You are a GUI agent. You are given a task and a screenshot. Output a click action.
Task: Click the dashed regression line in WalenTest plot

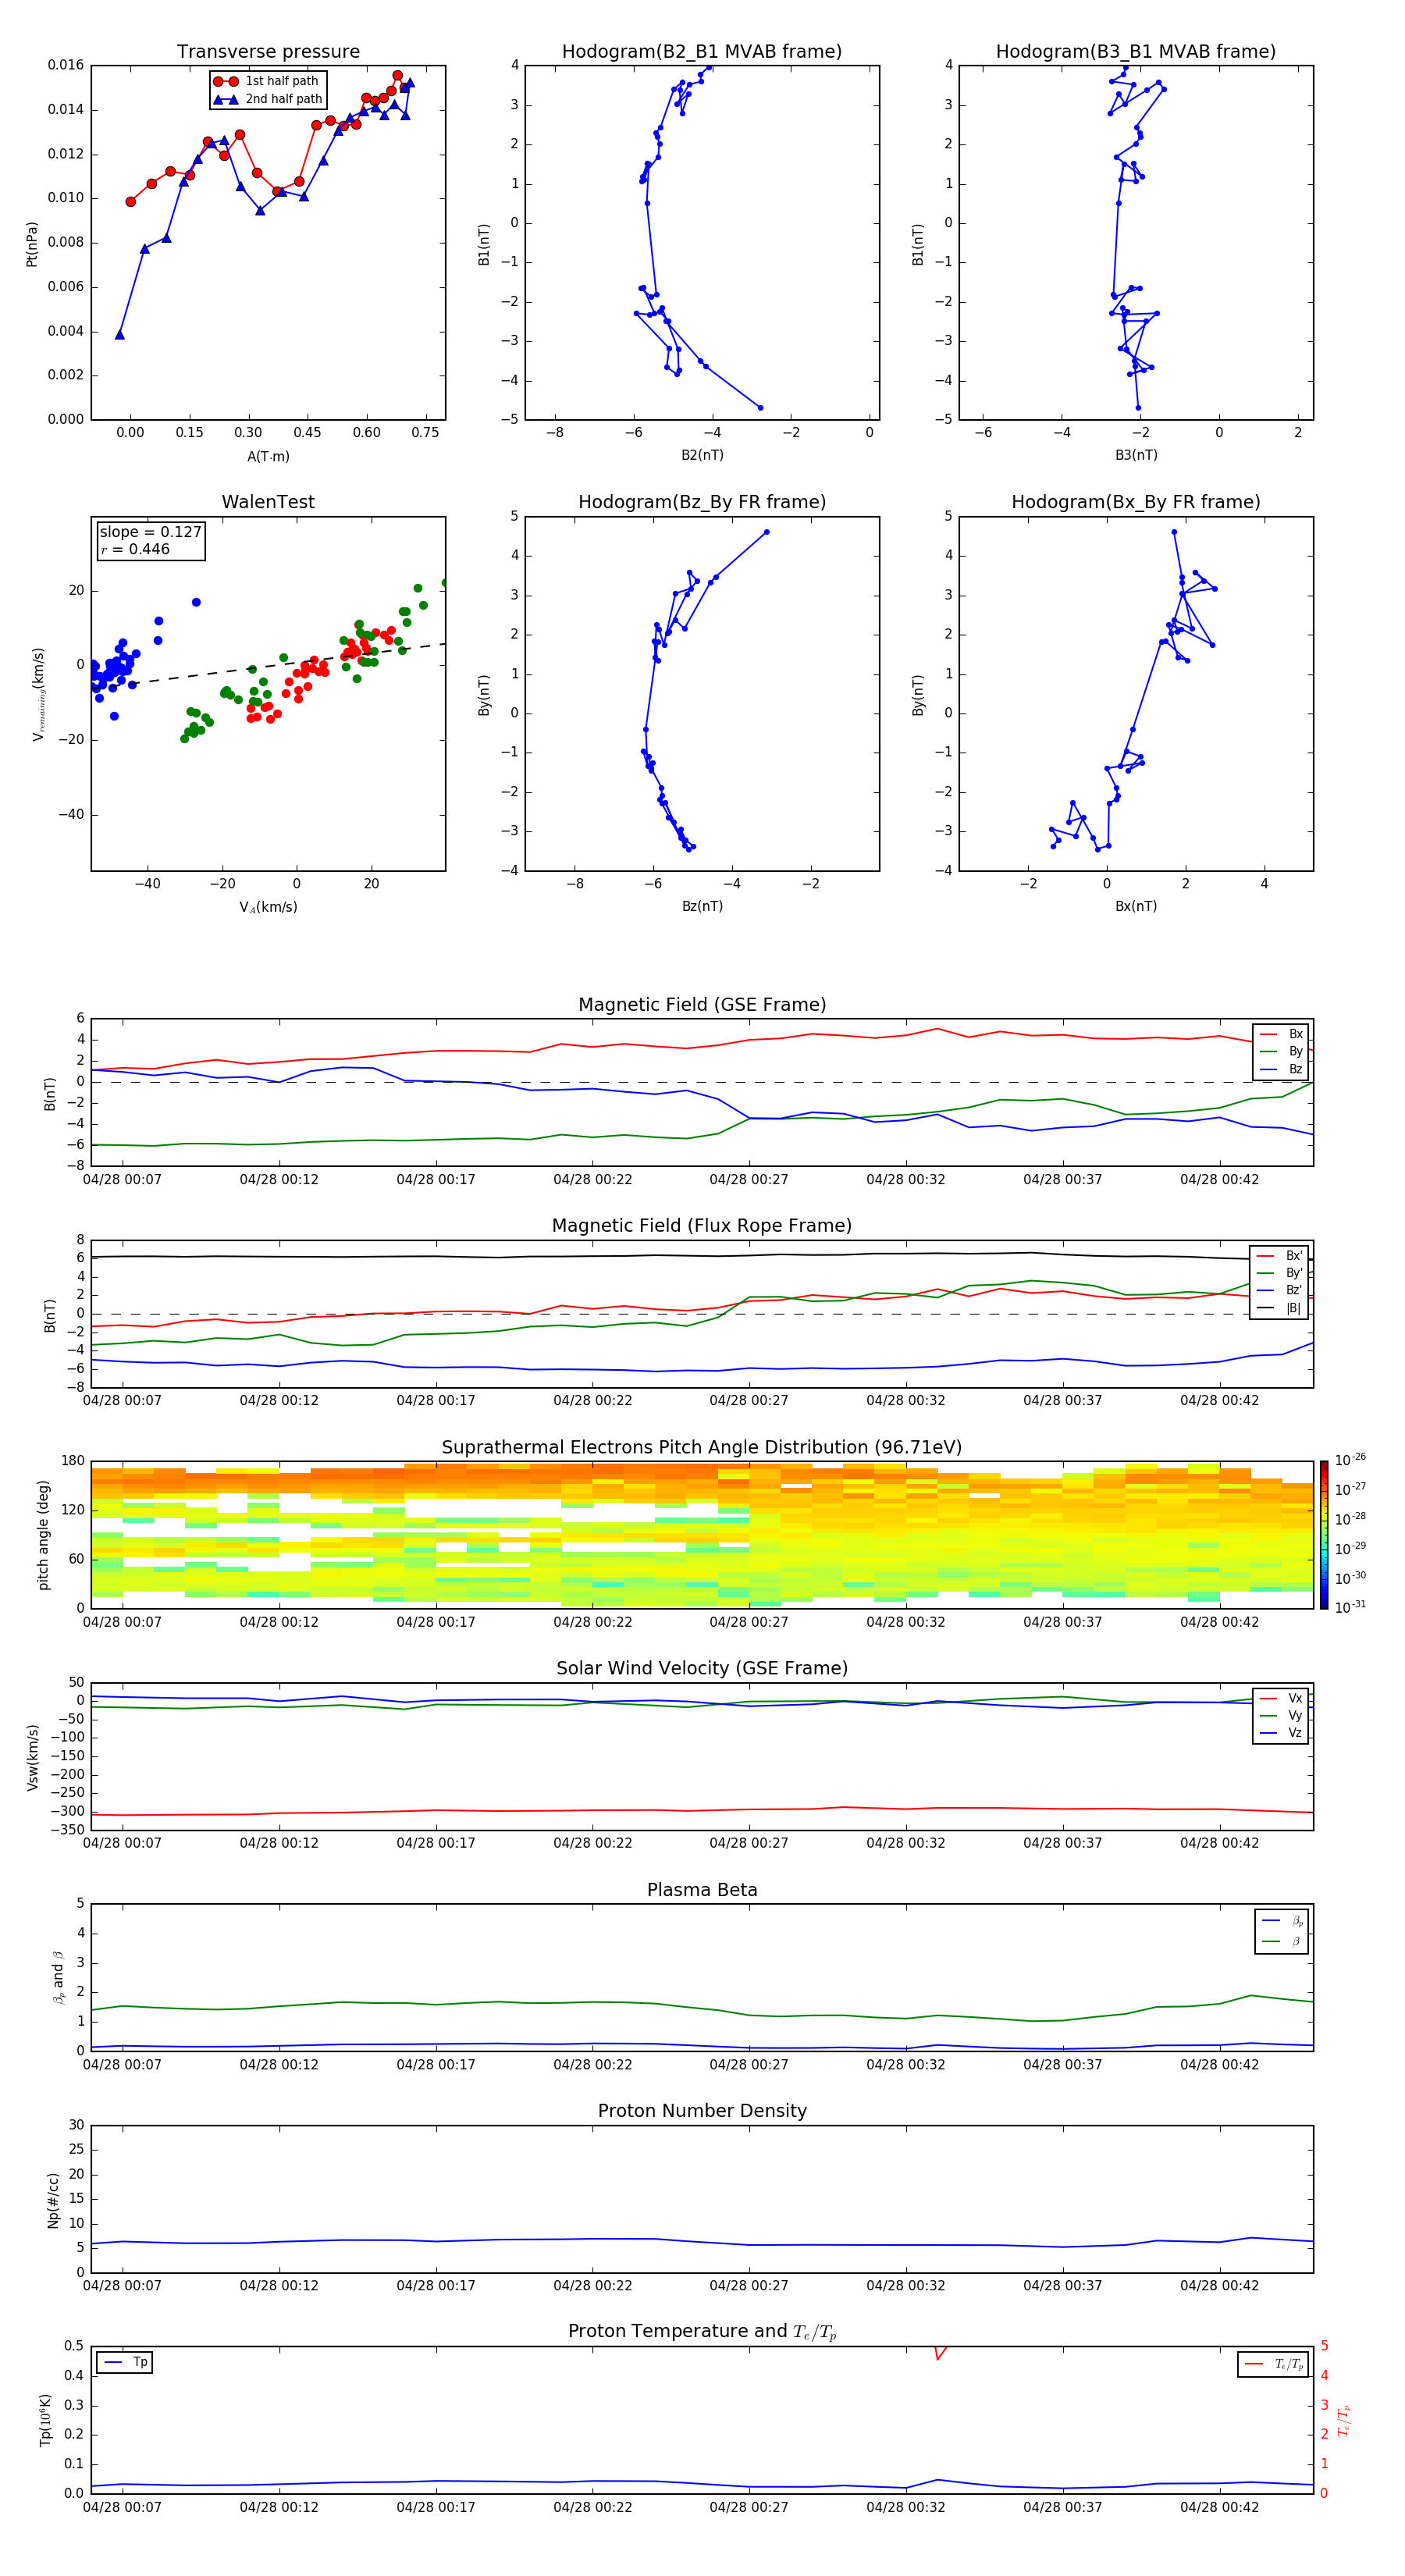tap(268, 665)
